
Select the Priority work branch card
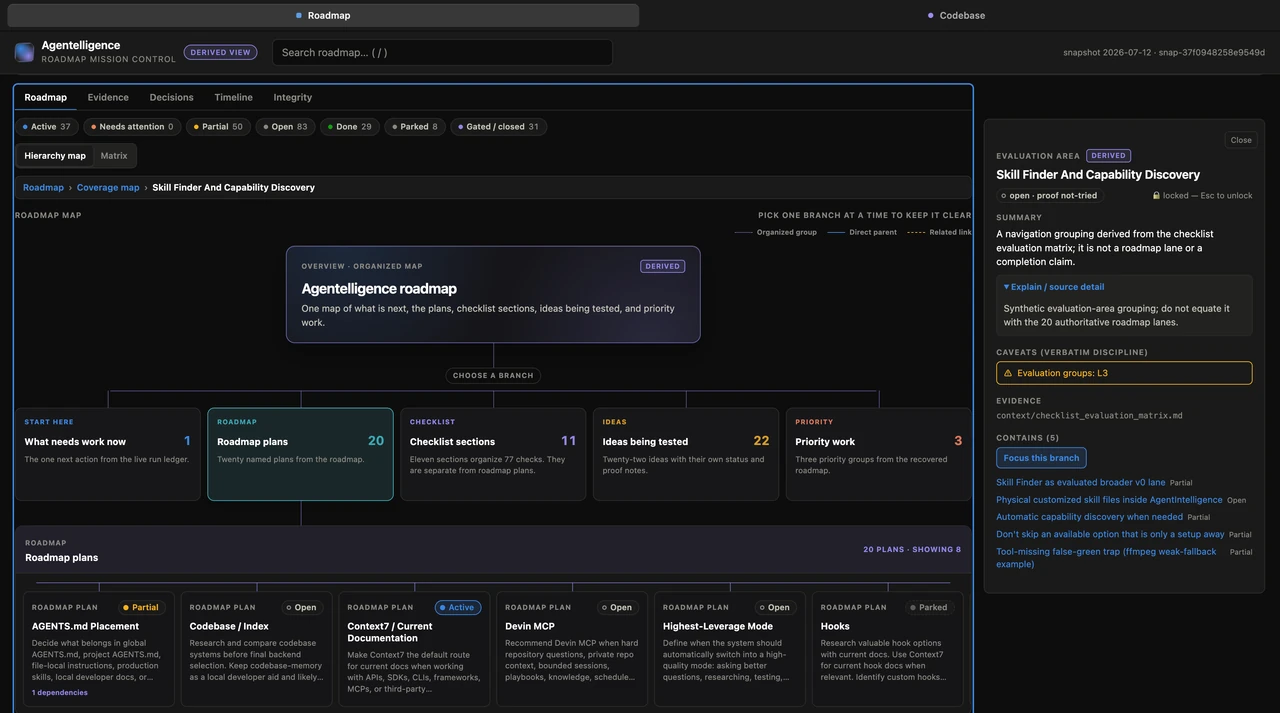pos(878,454)
